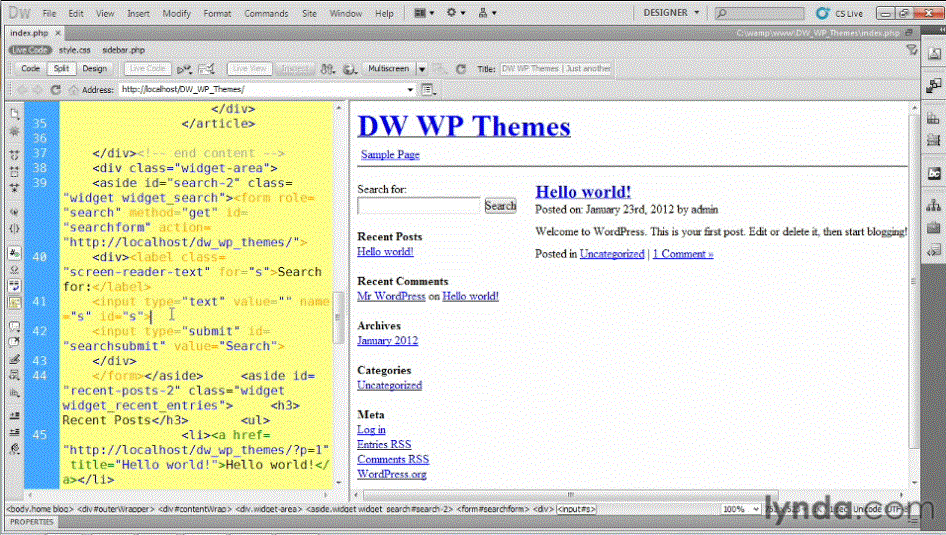The height and width of the screenshot is (535, 946).
Task: Open the Live View options dropdown
Action: click(429, 90)
